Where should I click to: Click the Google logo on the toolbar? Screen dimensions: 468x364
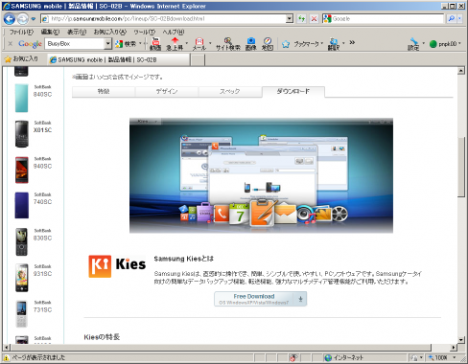click(x=30, y=44)
